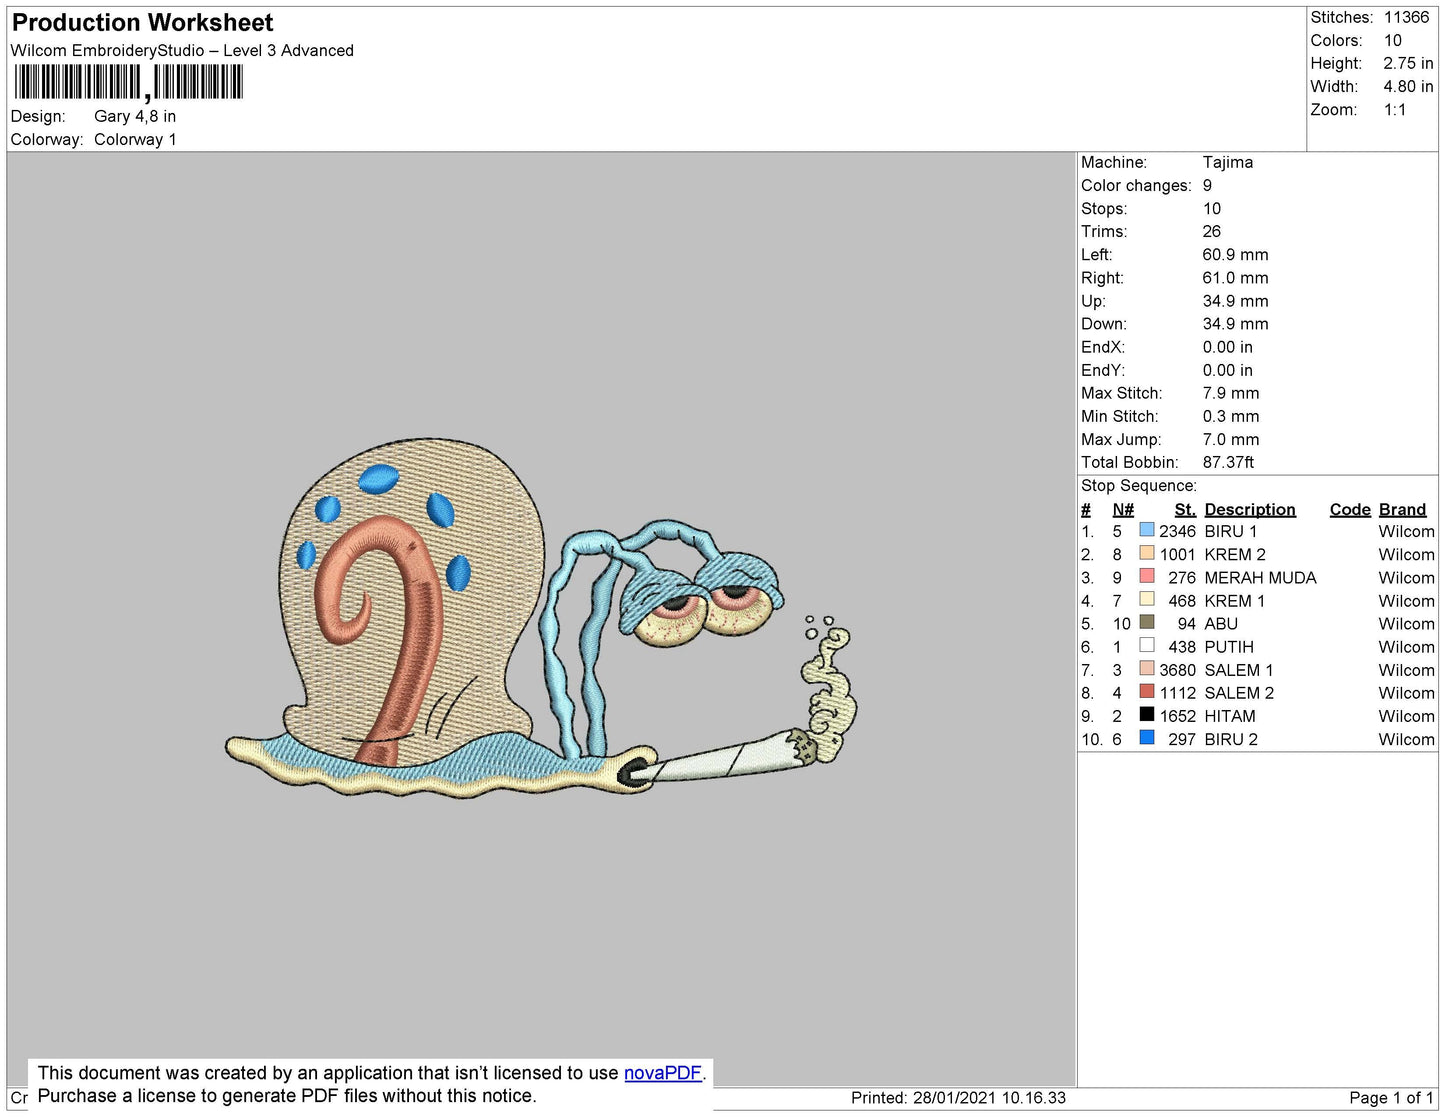This screenshot has height=1117, width=1445.
Task: Click the BIRU 1 light blue swatch
Action: pos(1147,530)
